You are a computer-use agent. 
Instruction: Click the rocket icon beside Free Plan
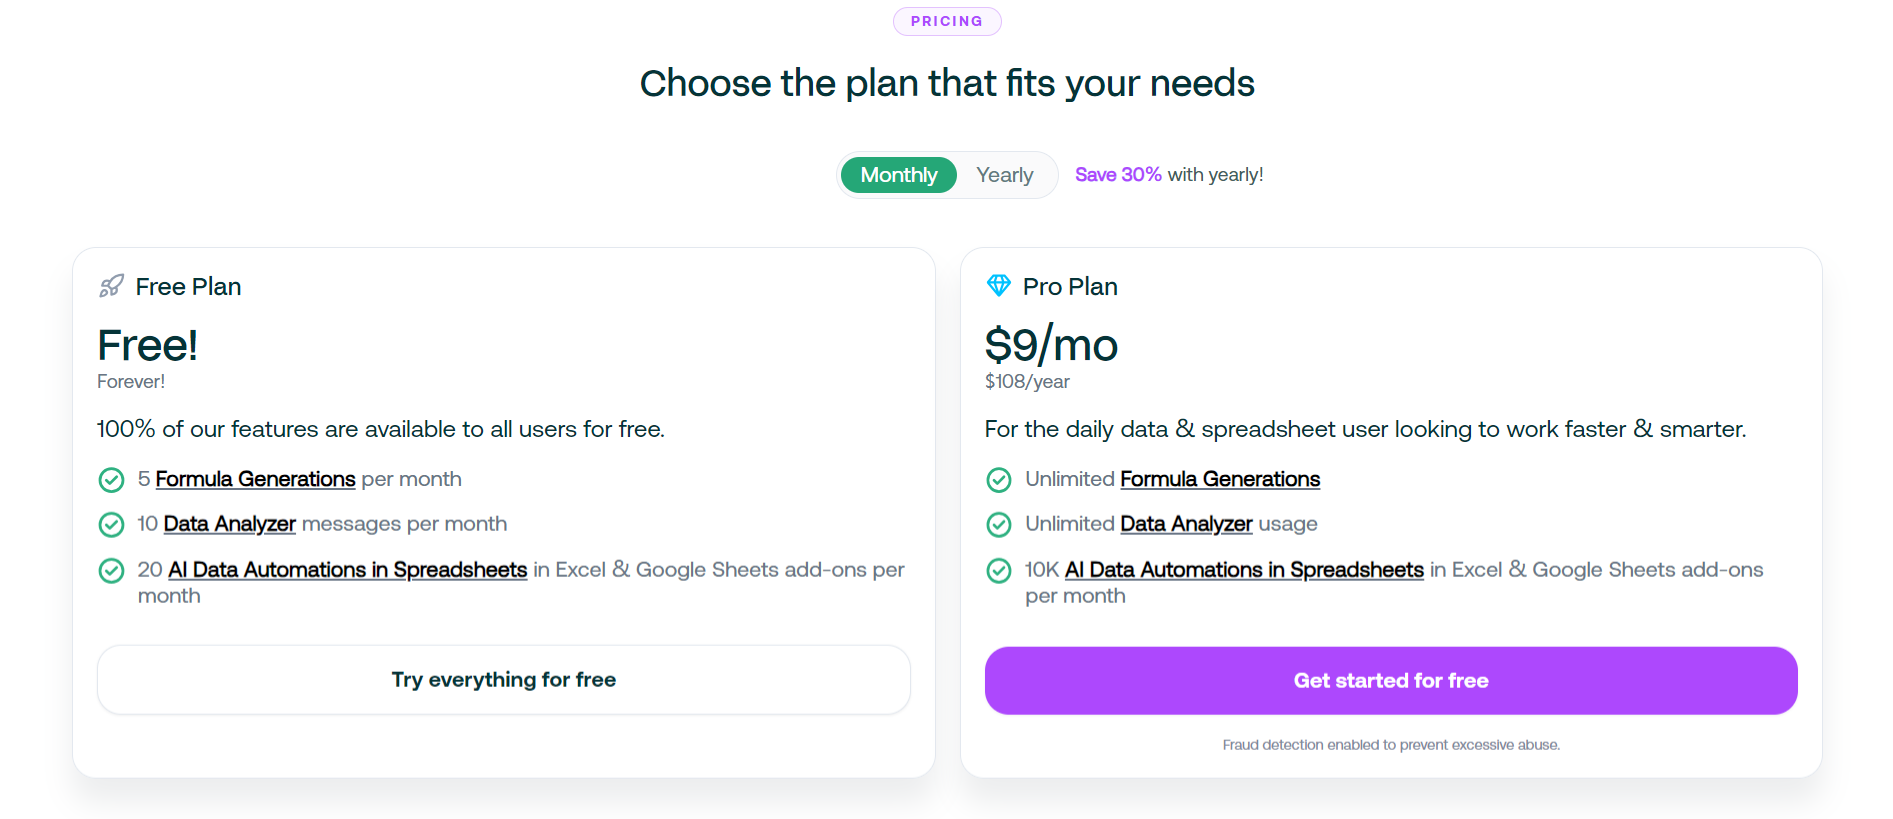(111, 286)
